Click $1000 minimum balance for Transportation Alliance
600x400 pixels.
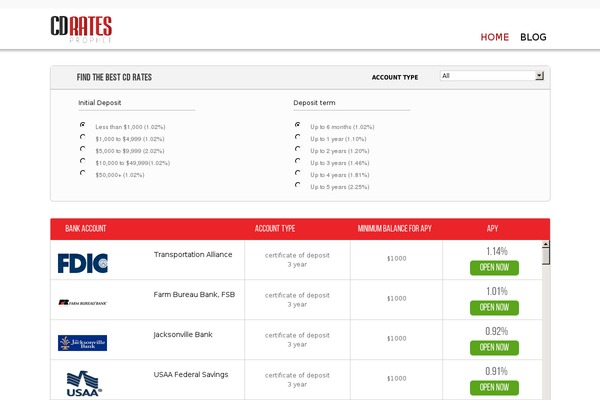[396, 258]
